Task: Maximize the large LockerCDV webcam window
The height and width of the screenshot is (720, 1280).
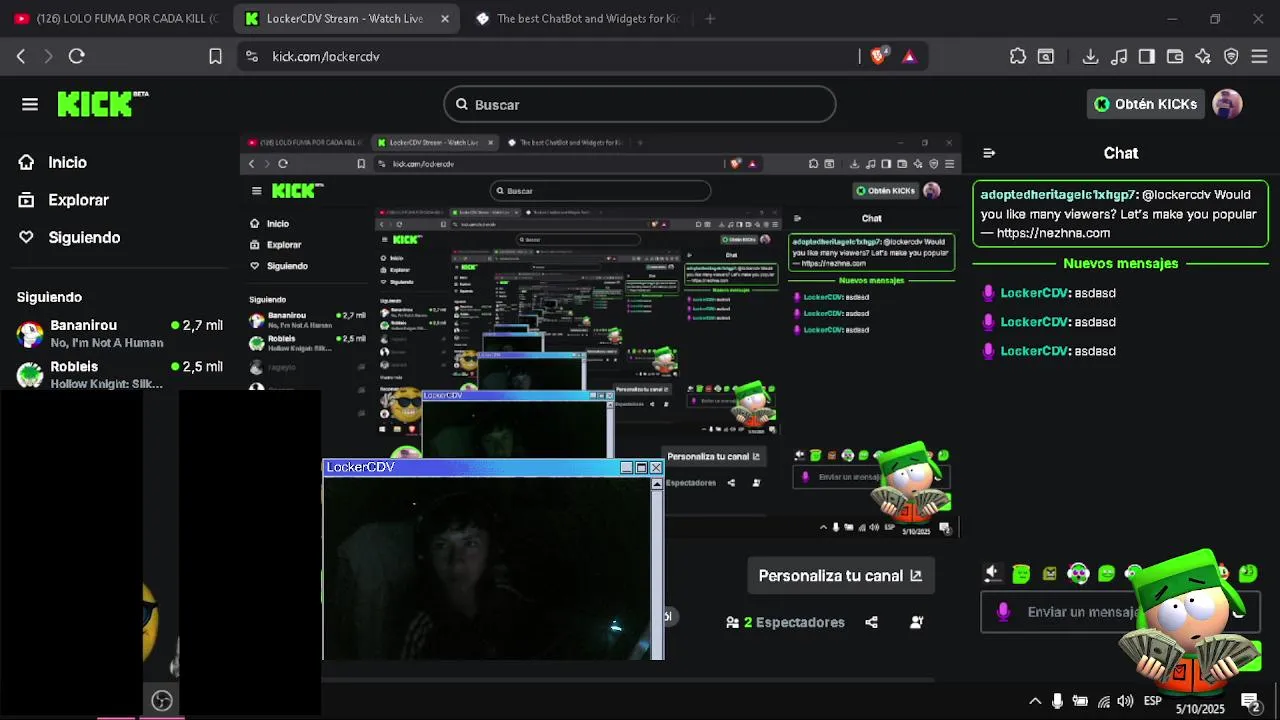Action: point(641,467)
